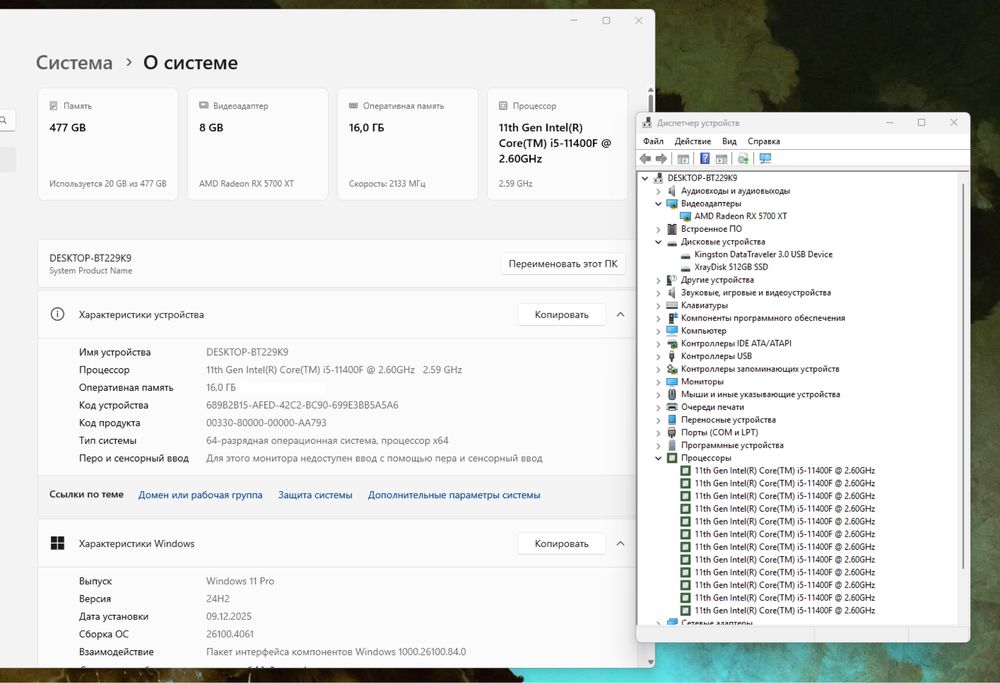Click the update driver toolbar icon

[x=743, y=159]
